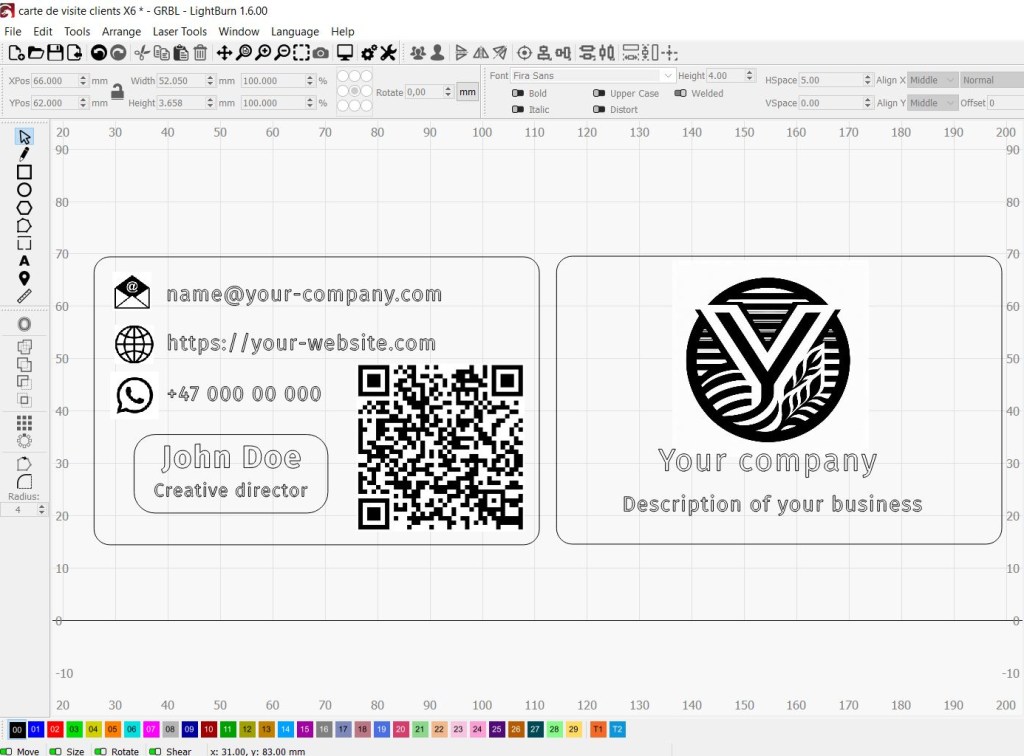Enable the Bold text toggle
This screenshot has height=756, width=1024.
(x=518, y=94)
